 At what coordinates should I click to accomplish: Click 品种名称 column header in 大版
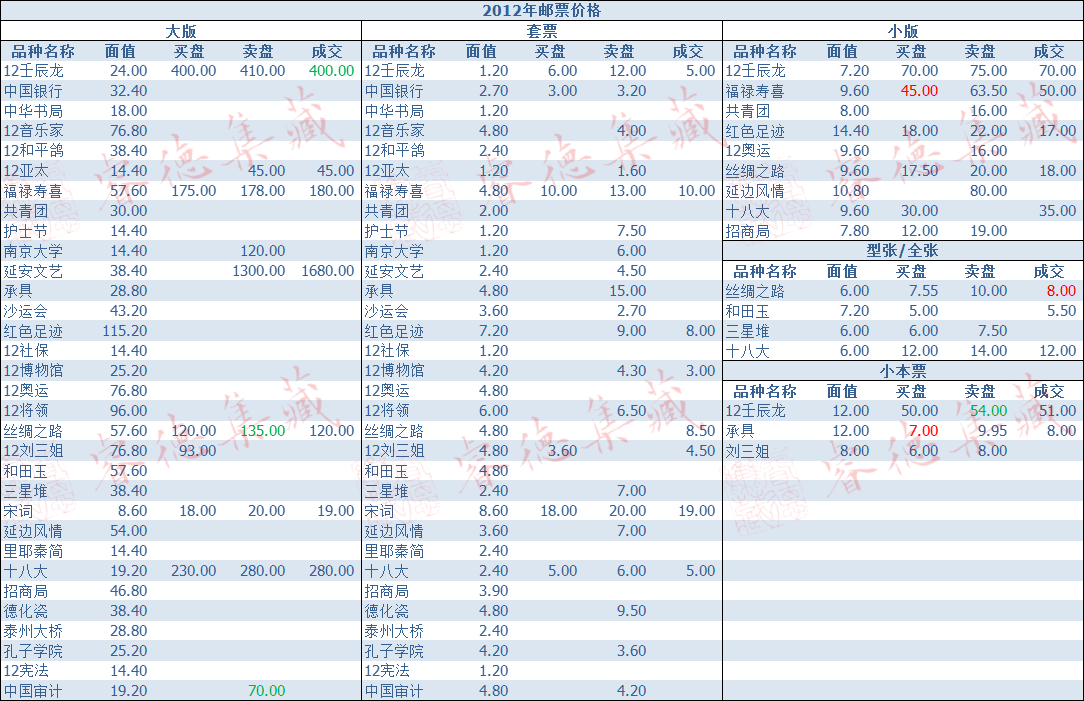pos(43,51)
